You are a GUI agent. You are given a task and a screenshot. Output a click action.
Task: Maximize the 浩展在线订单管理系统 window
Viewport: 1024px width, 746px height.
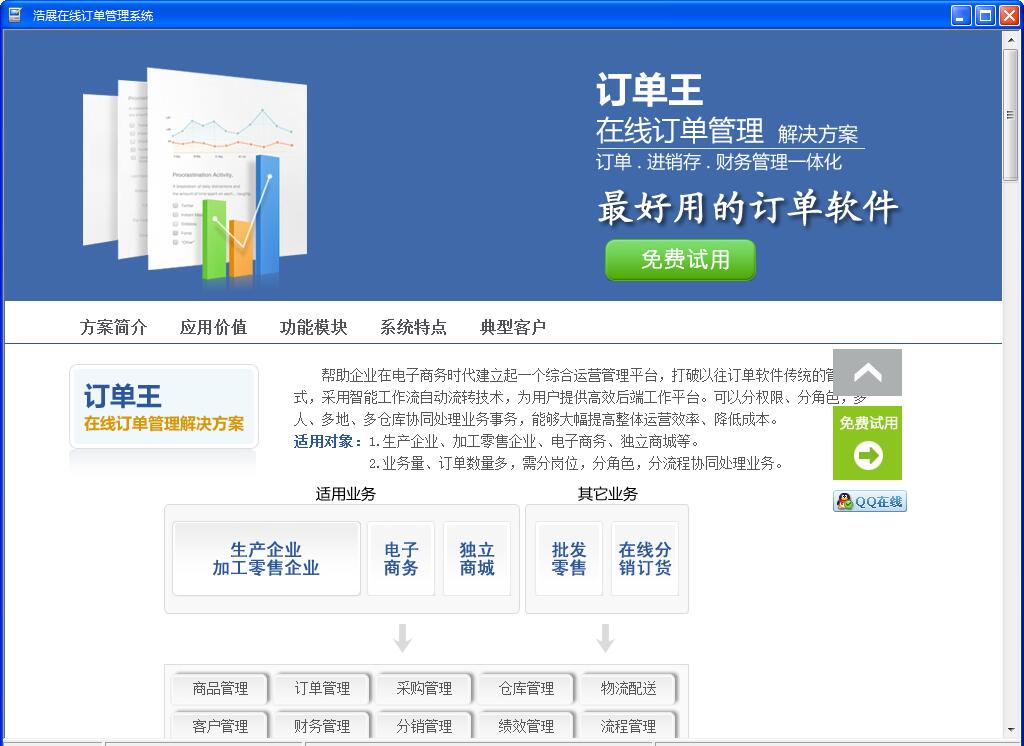(x=985, y=15)
